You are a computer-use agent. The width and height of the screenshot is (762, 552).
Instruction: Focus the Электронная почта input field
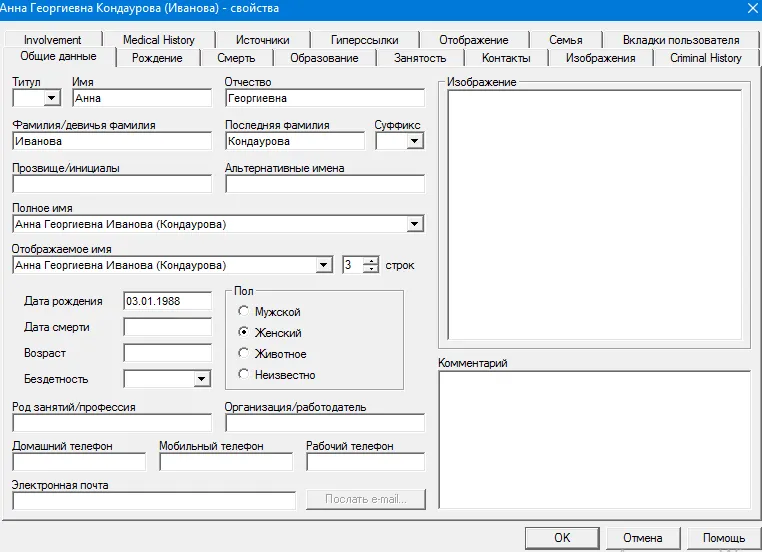(154, 500)
